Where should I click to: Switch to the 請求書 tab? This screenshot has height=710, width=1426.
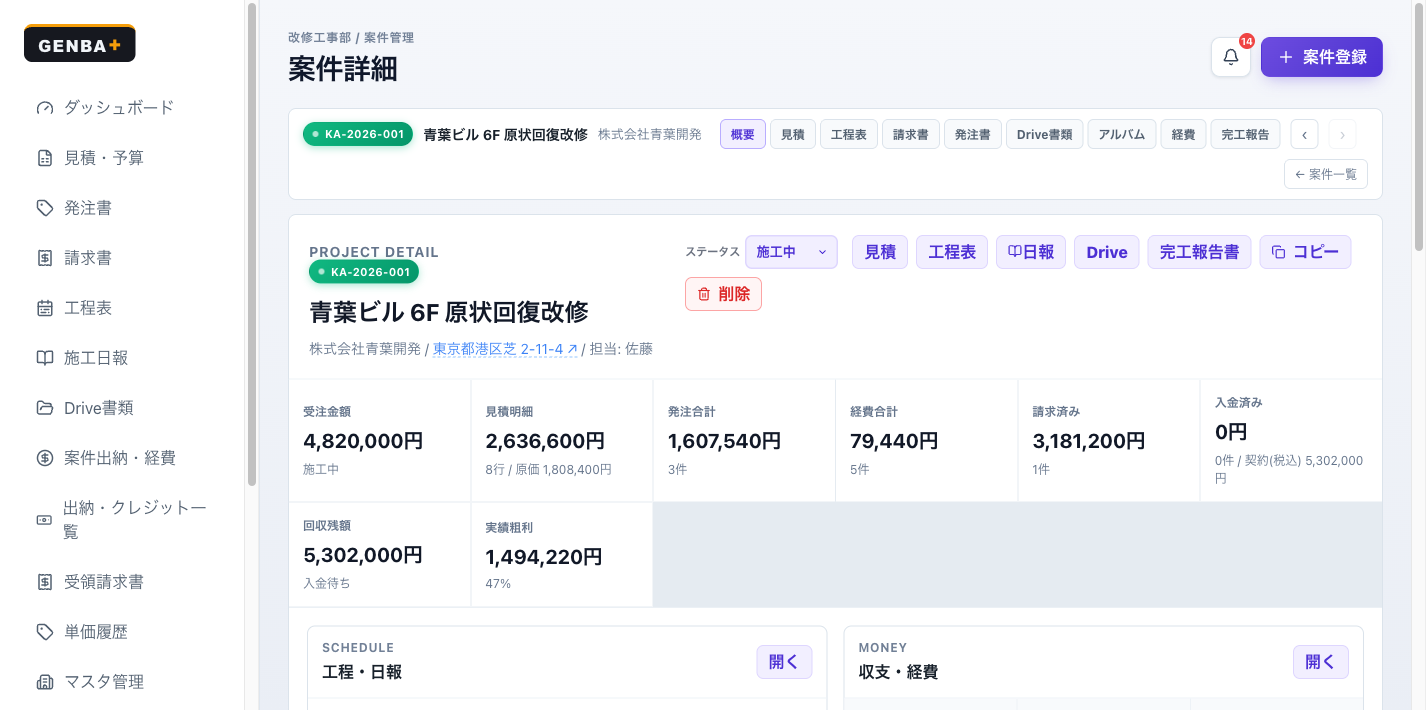point(911,134)
